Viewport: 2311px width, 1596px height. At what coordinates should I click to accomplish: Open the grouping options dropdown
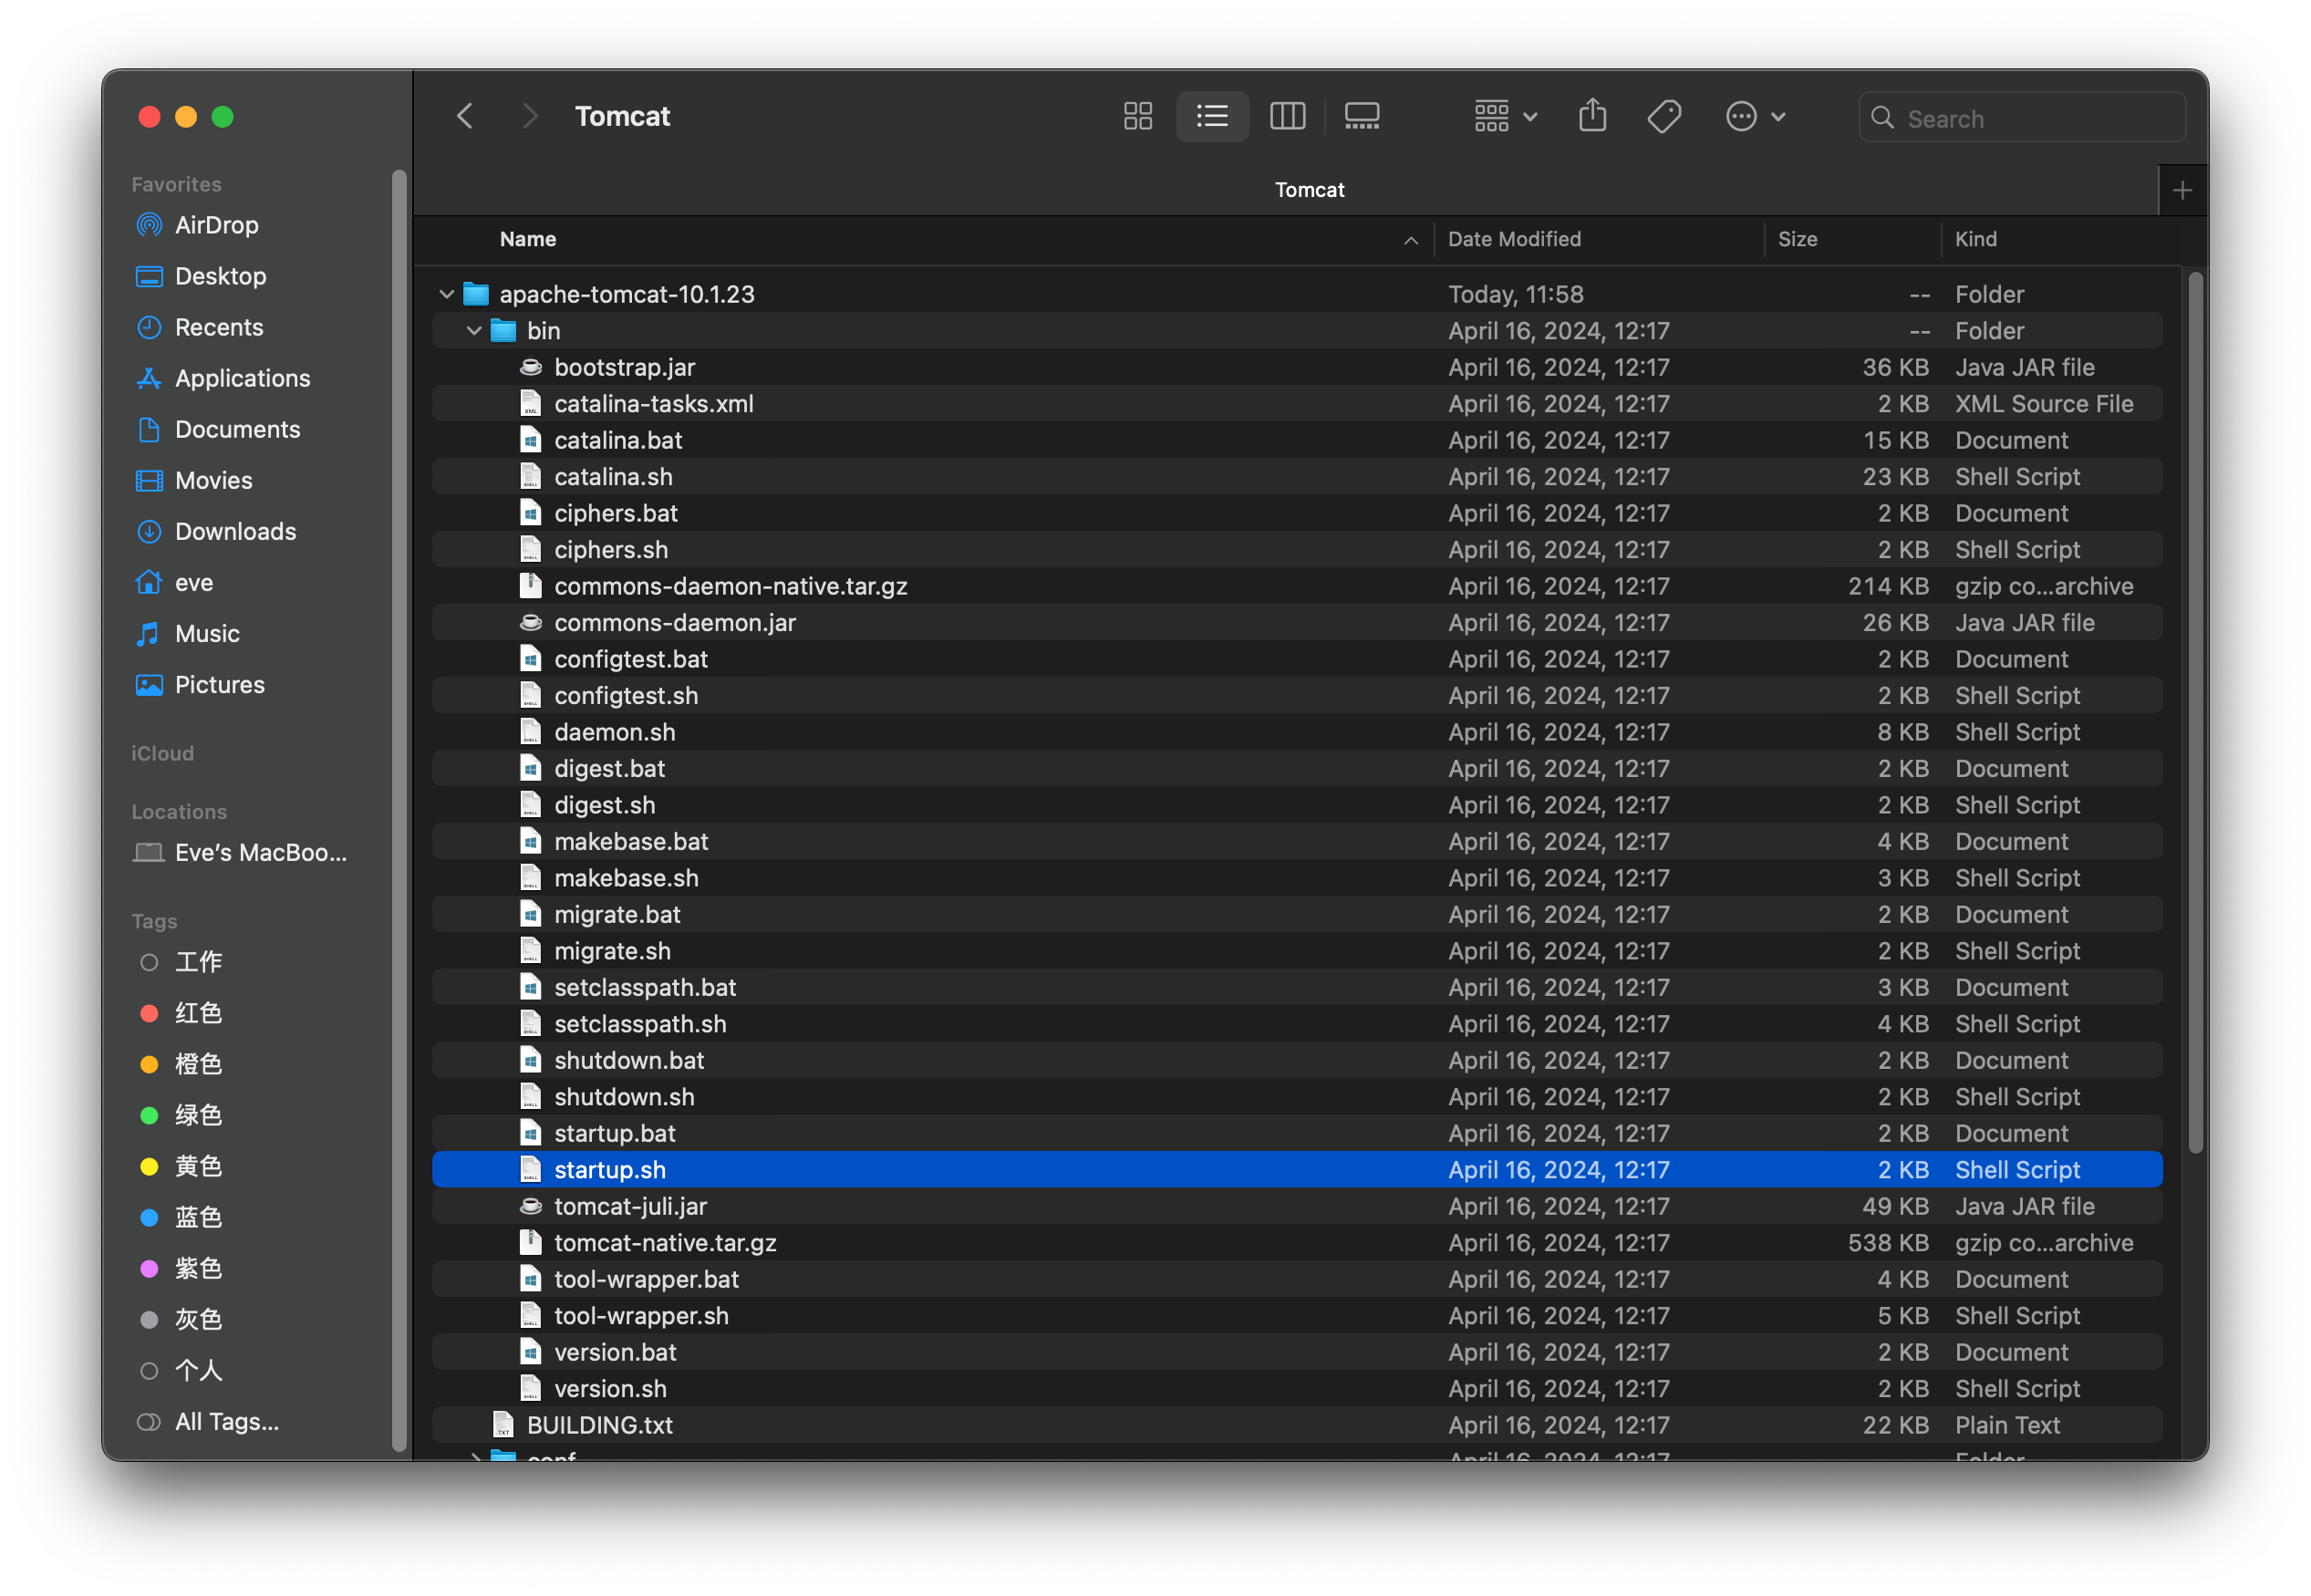(x=1504, y=116)
